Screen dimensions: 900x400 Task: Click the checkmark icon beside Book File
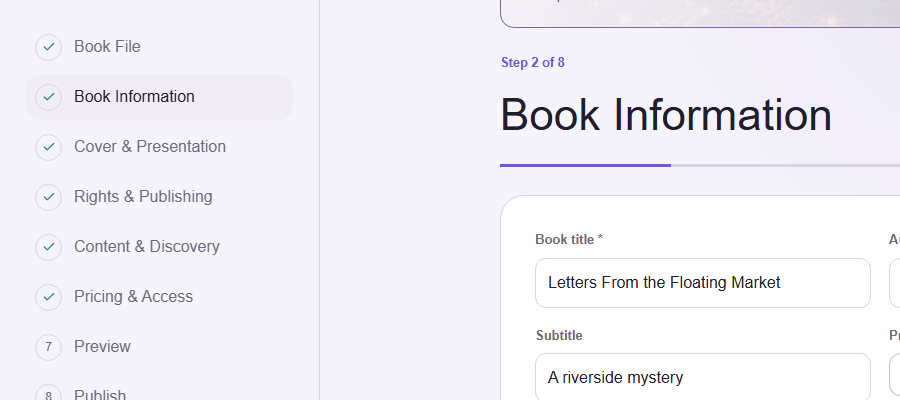tap(48, 47)
